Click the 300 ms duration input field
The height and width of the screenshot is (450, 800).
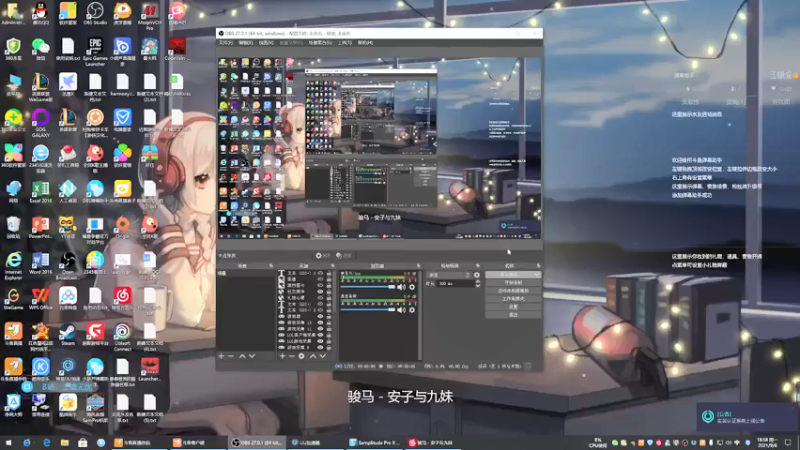click(455, 284)
